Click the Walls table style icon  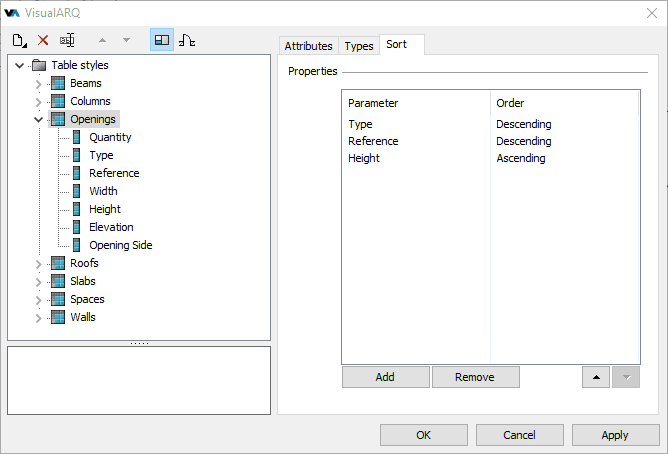(58, 317)
